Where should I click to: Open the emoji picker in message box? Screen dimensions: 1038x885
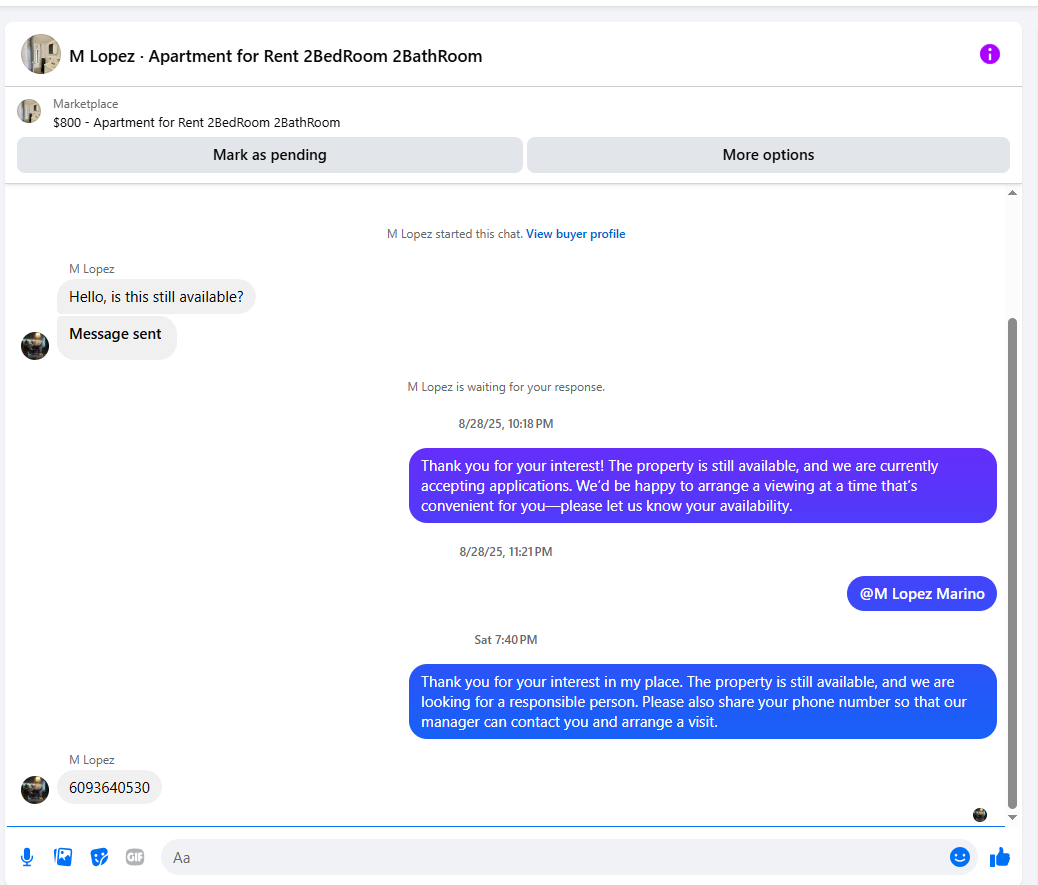(960, 857)
